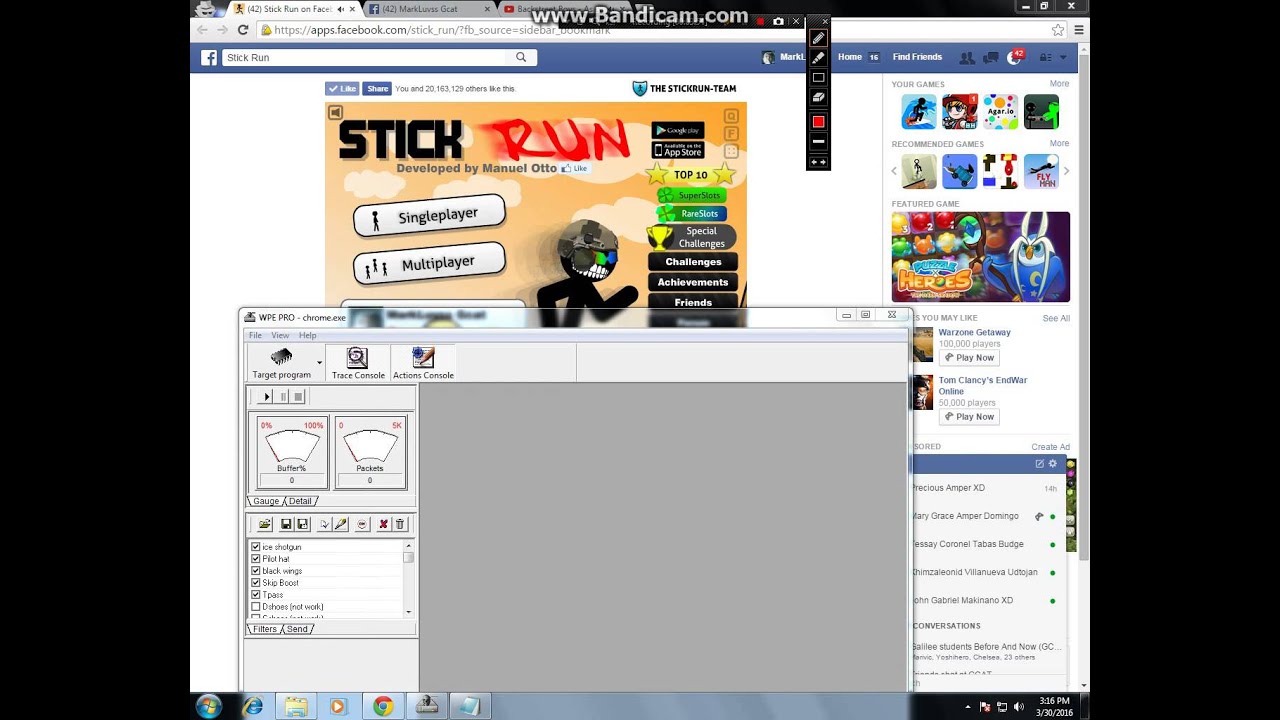Image resolution: width=1280 pixels, height=720 pixels.
Task: Open the View menu in WPE PRO
Action: [x=280, y=335]
